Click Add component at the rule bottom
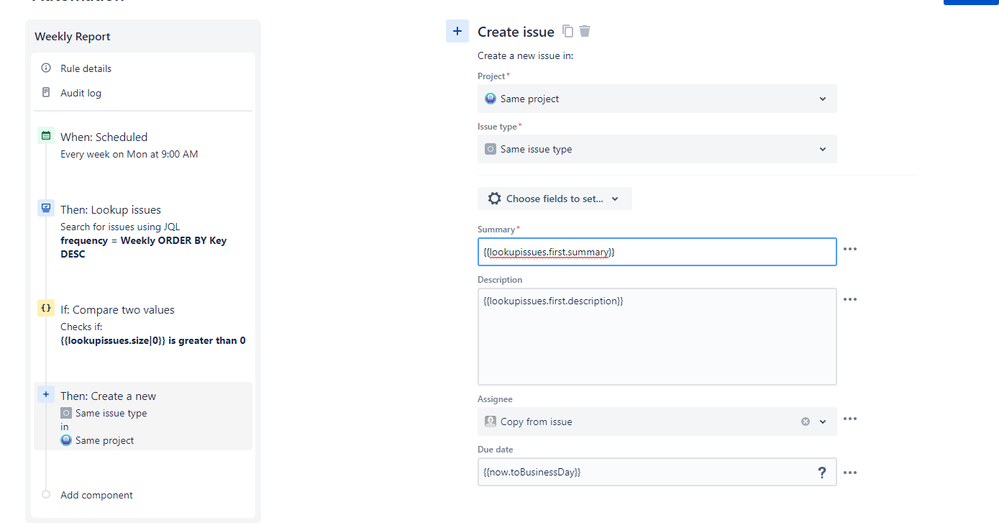999x523 pixels. (96, 495)
